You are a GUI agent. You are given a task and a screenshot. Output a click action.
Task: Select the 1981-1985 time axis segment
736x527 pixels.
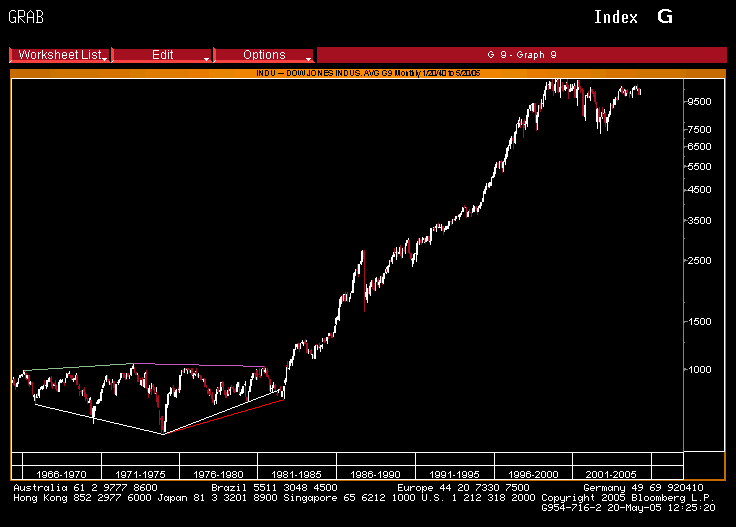click(x=297, y=473)
